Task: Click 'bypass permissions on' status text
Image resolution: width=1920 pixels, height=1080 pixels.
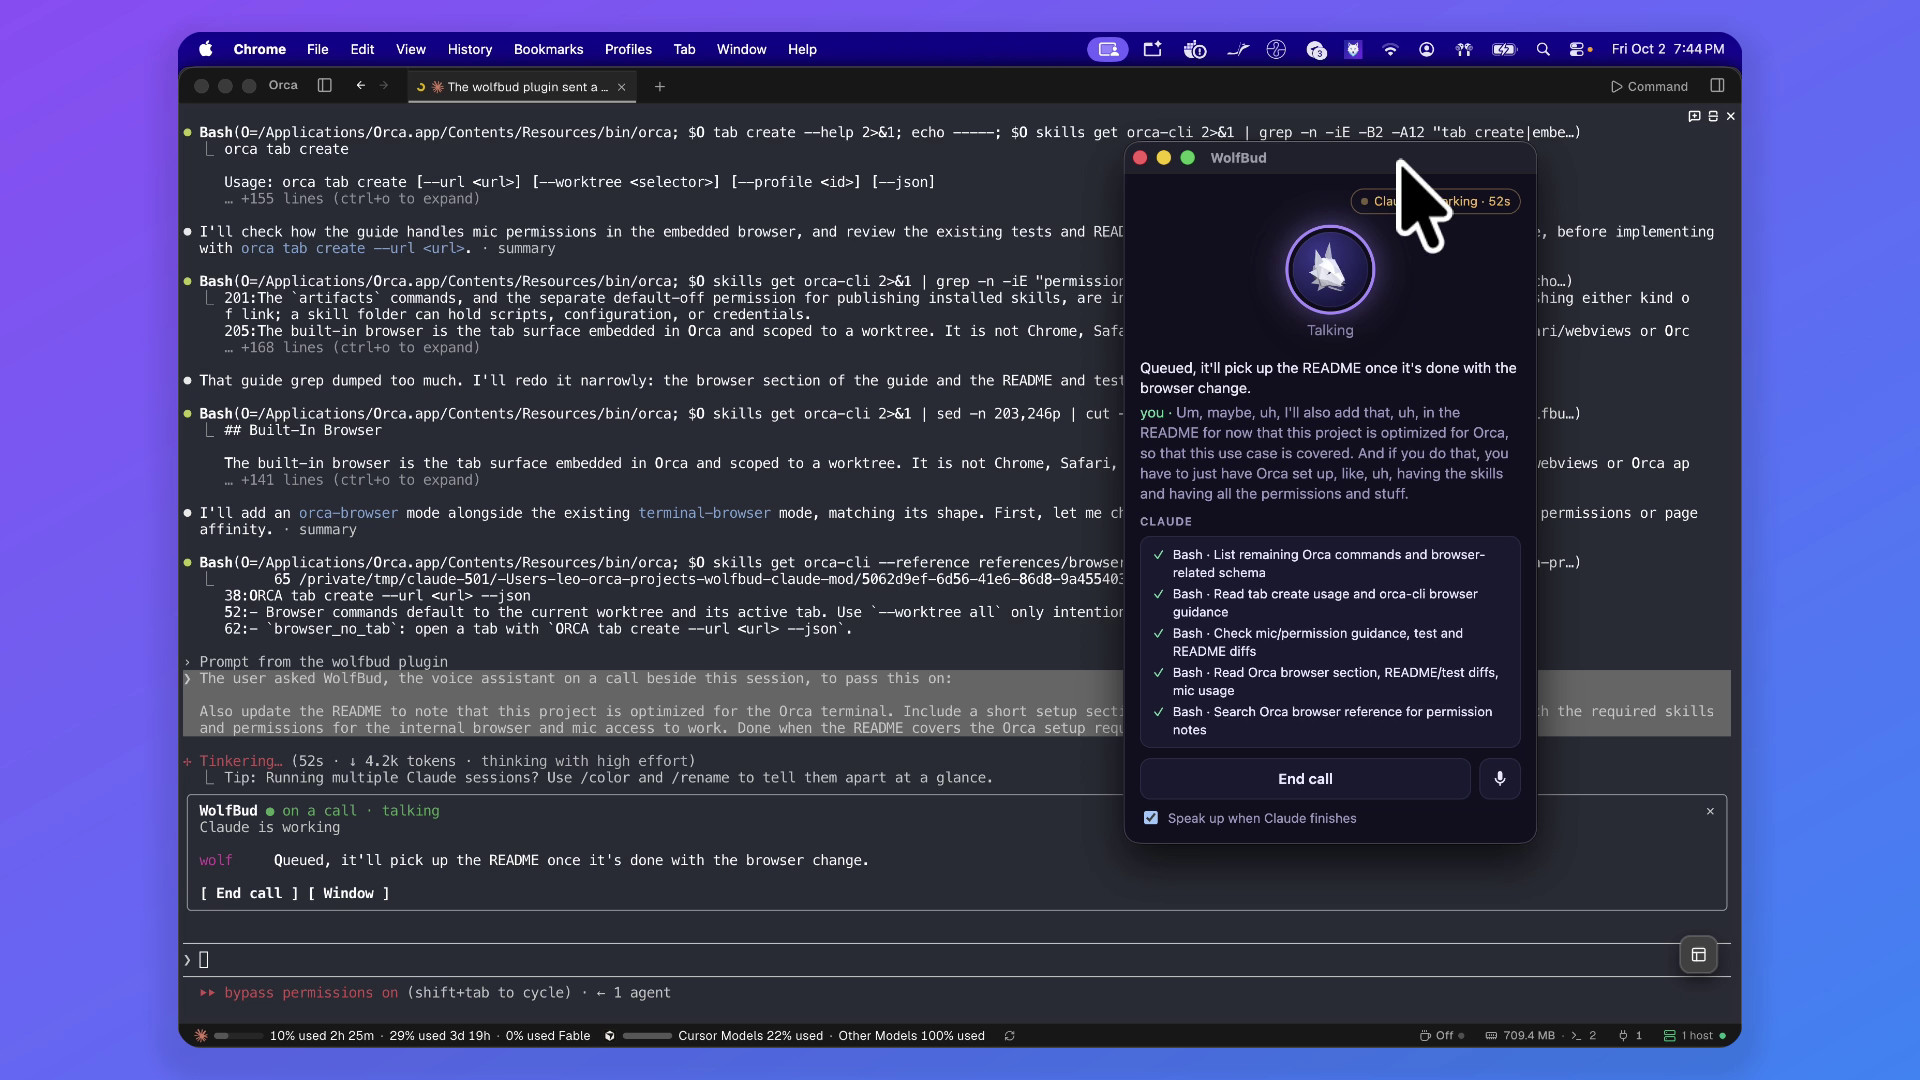Action: tap(311, 993)
